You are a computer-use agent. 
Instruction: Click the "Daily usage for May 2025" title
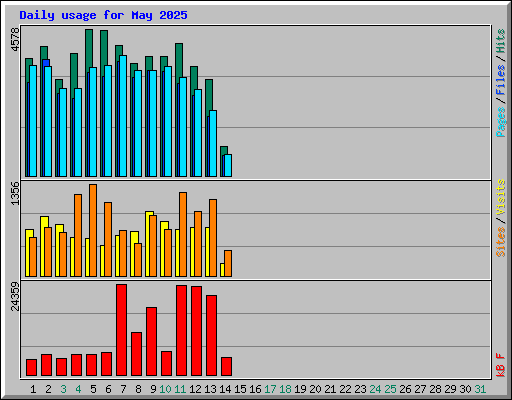point(103,15)
